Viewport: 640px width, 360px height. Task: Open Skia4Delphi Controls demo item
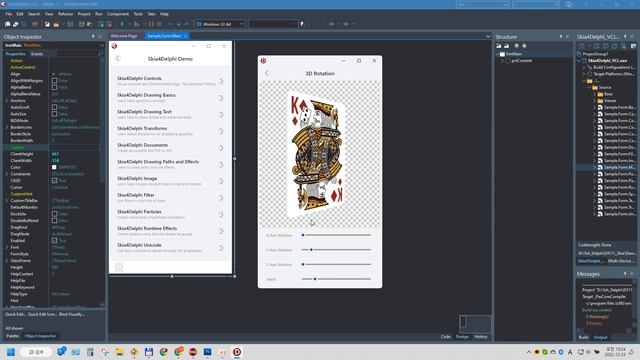[x=170, y=81]
